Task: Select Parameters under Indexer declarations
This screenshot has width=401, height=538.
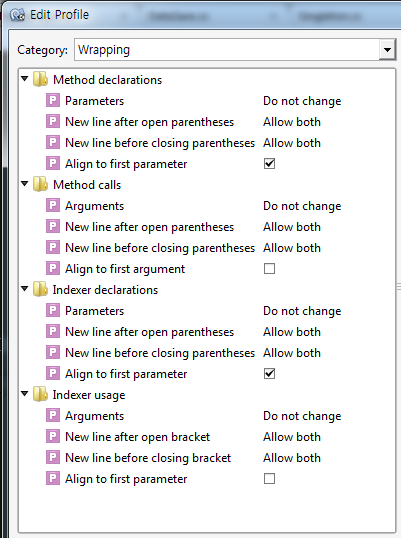Action: click(x=94, y=311)
